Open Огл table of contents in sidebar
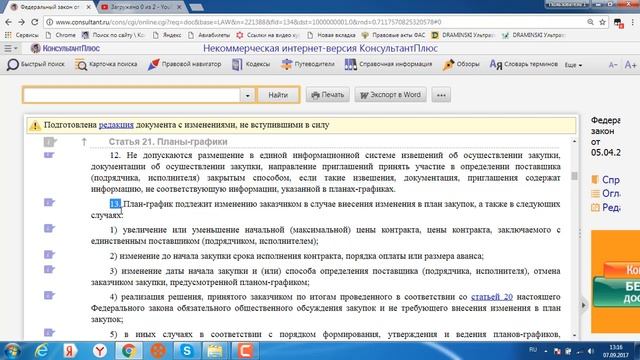The height and width of the screenshot is (360, 640). coord(606,193)
